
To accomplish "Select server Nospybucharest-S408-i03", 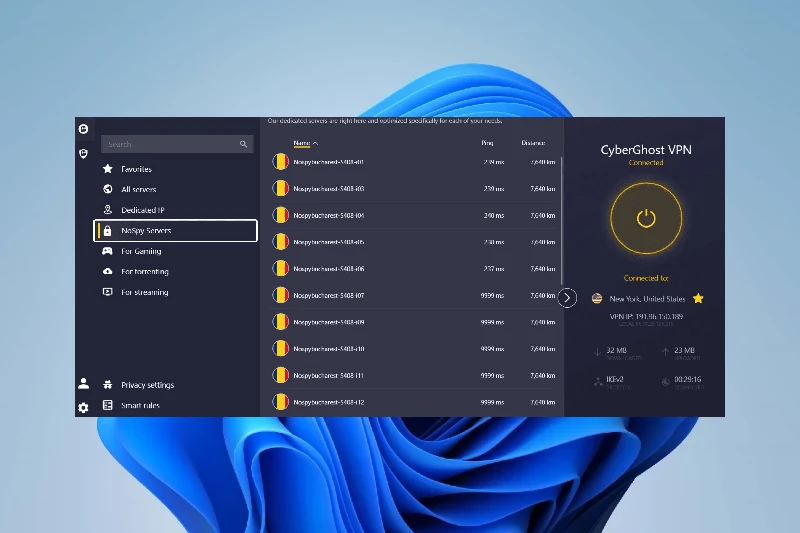I will click(x=413, y=189).
